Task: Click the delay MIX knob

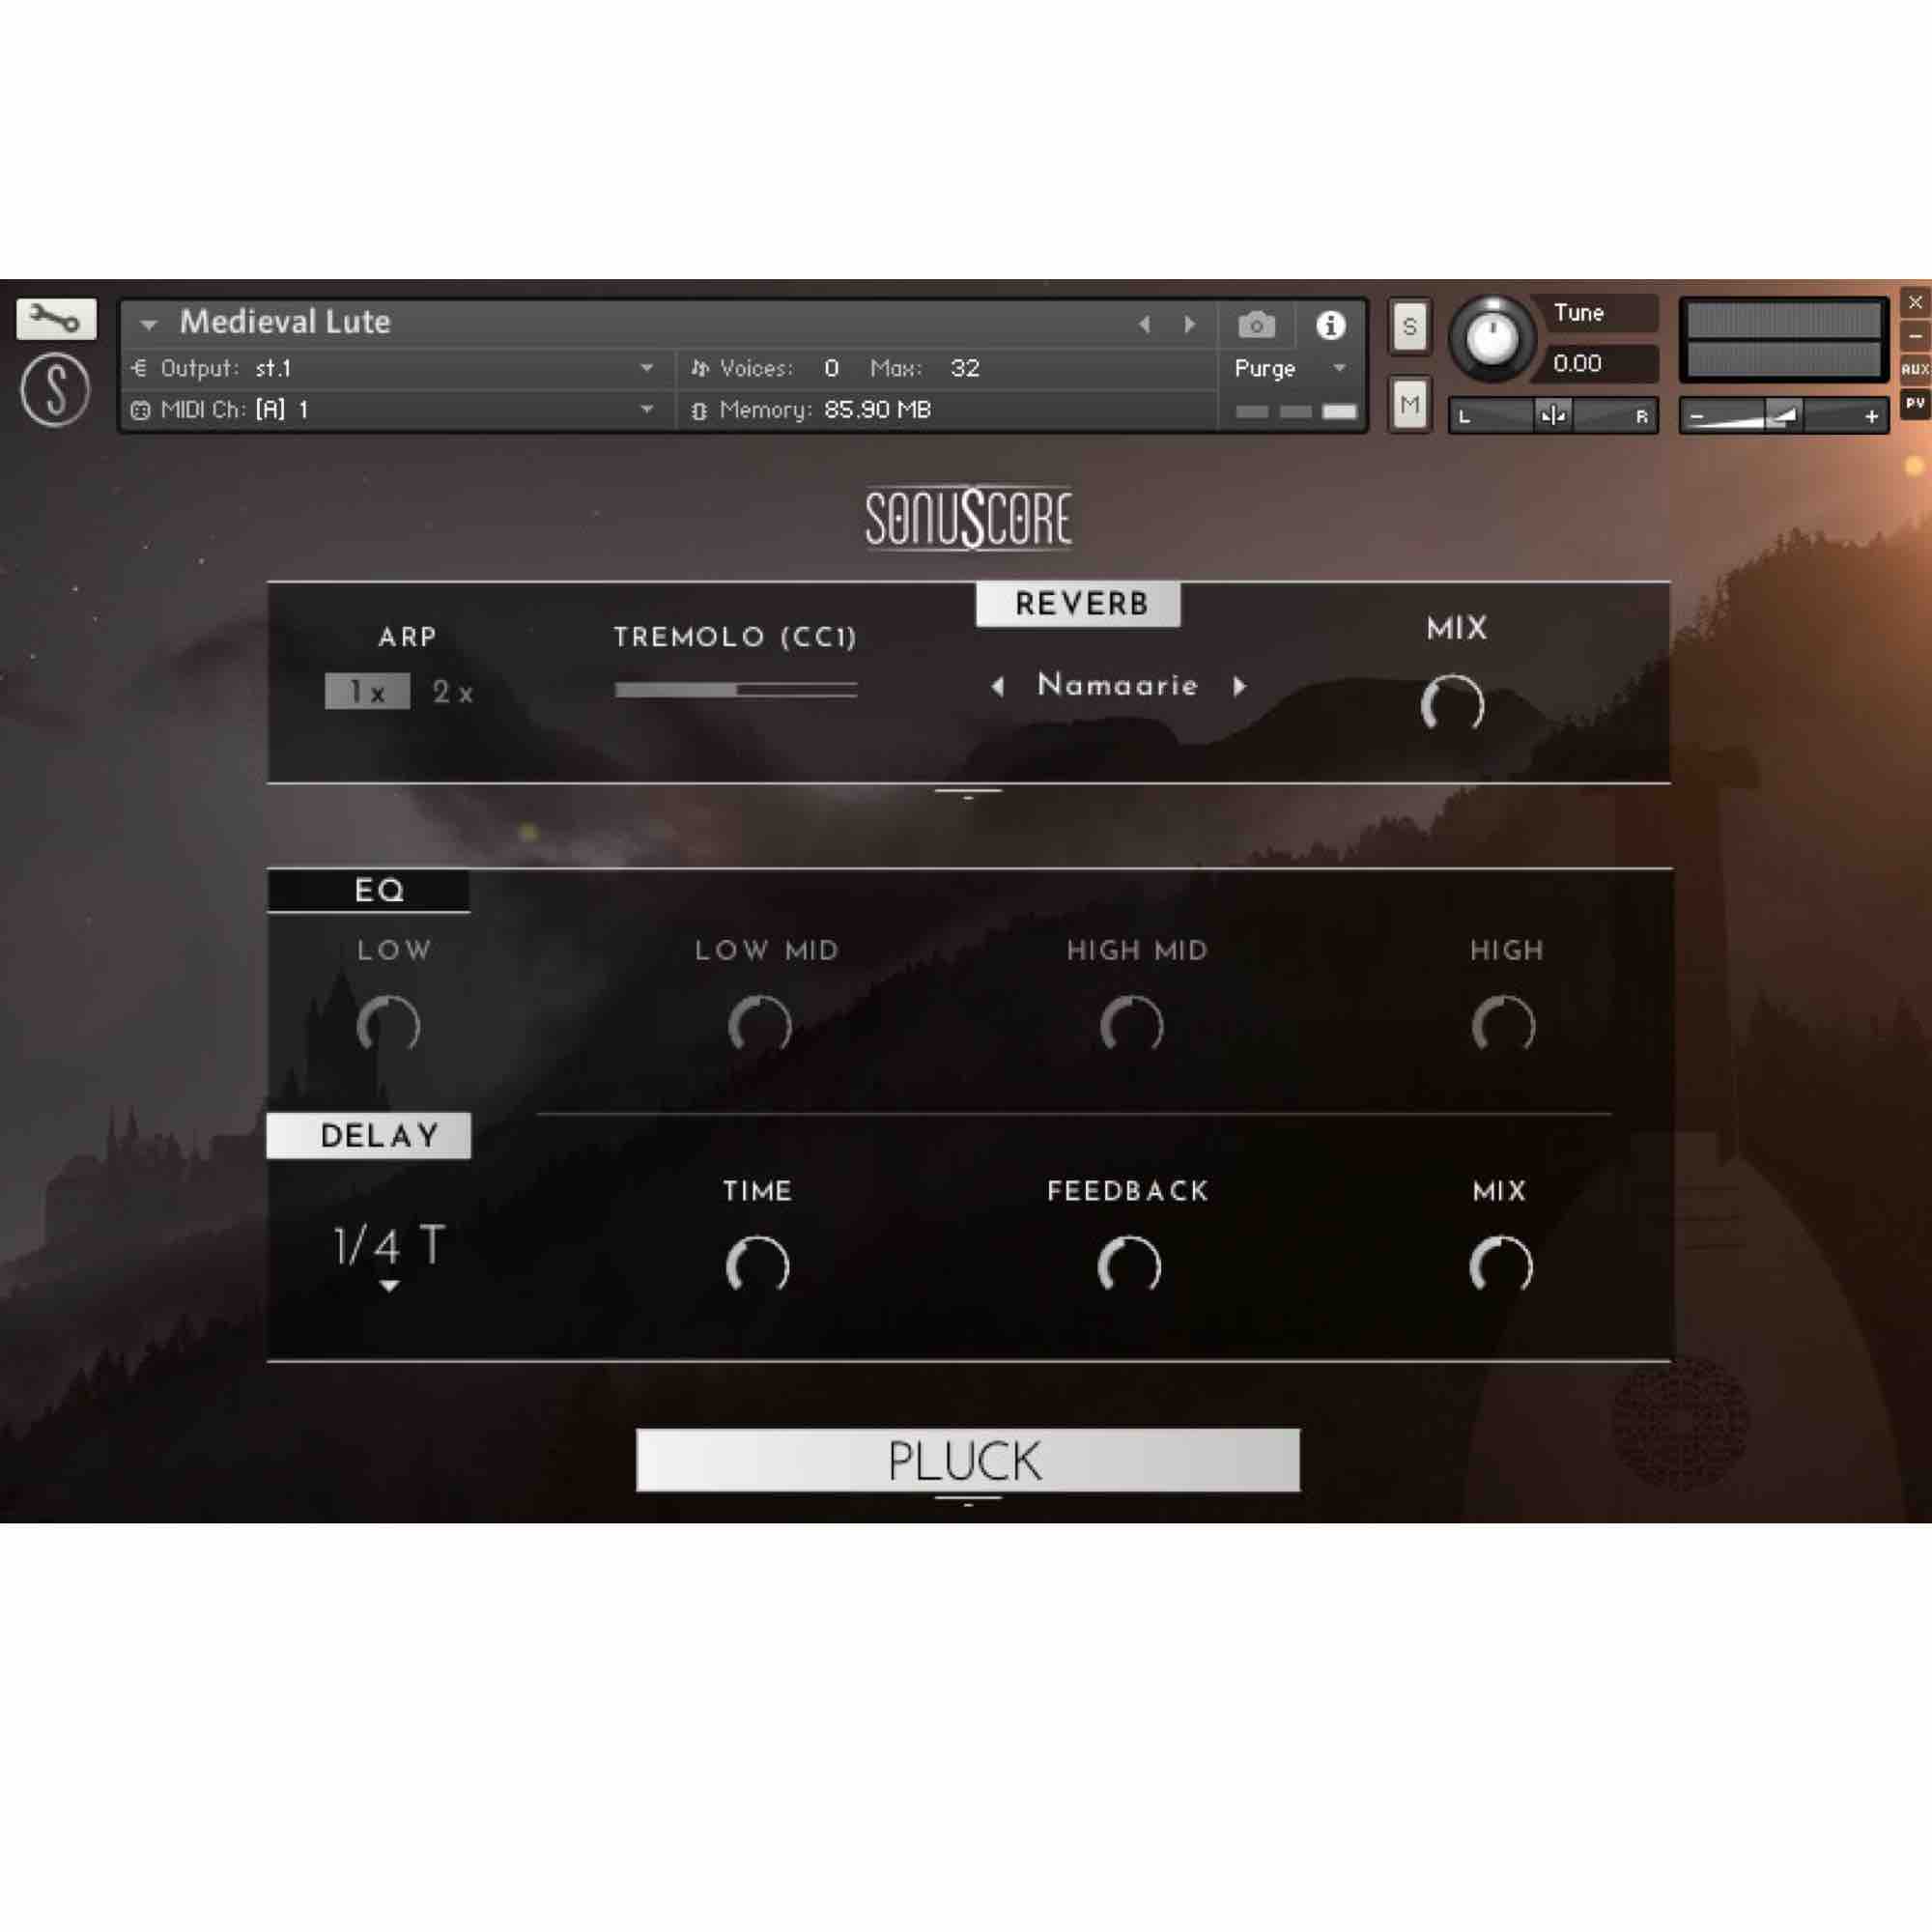Action: click(x=1500, y=1265)
